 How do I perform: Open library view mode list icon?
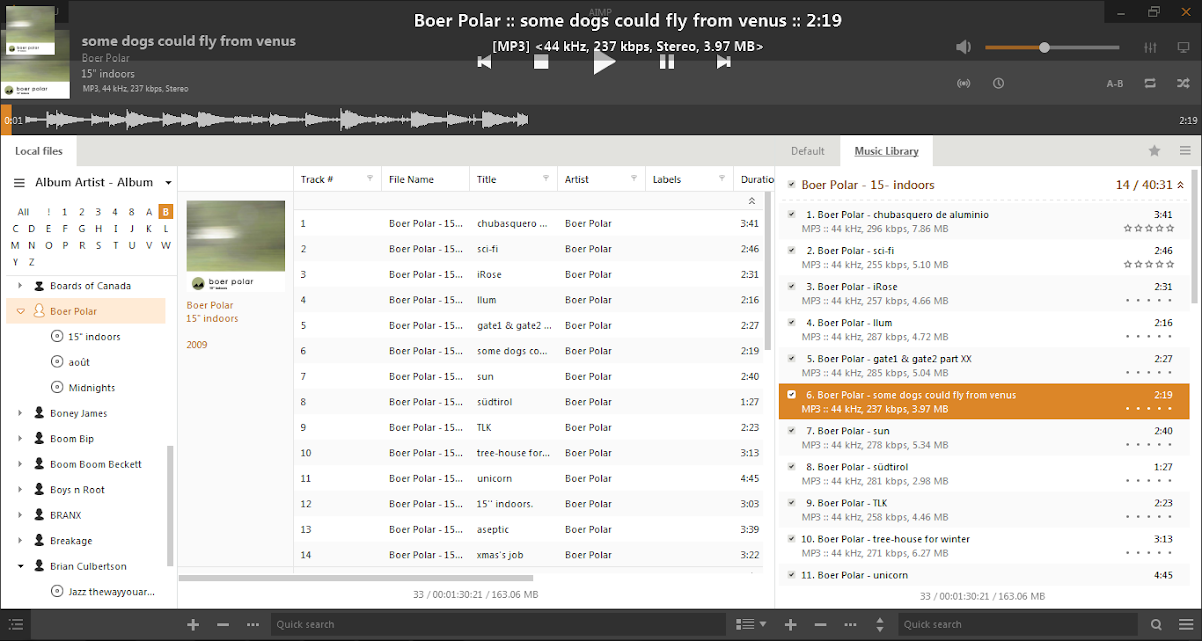pos(750,625)
